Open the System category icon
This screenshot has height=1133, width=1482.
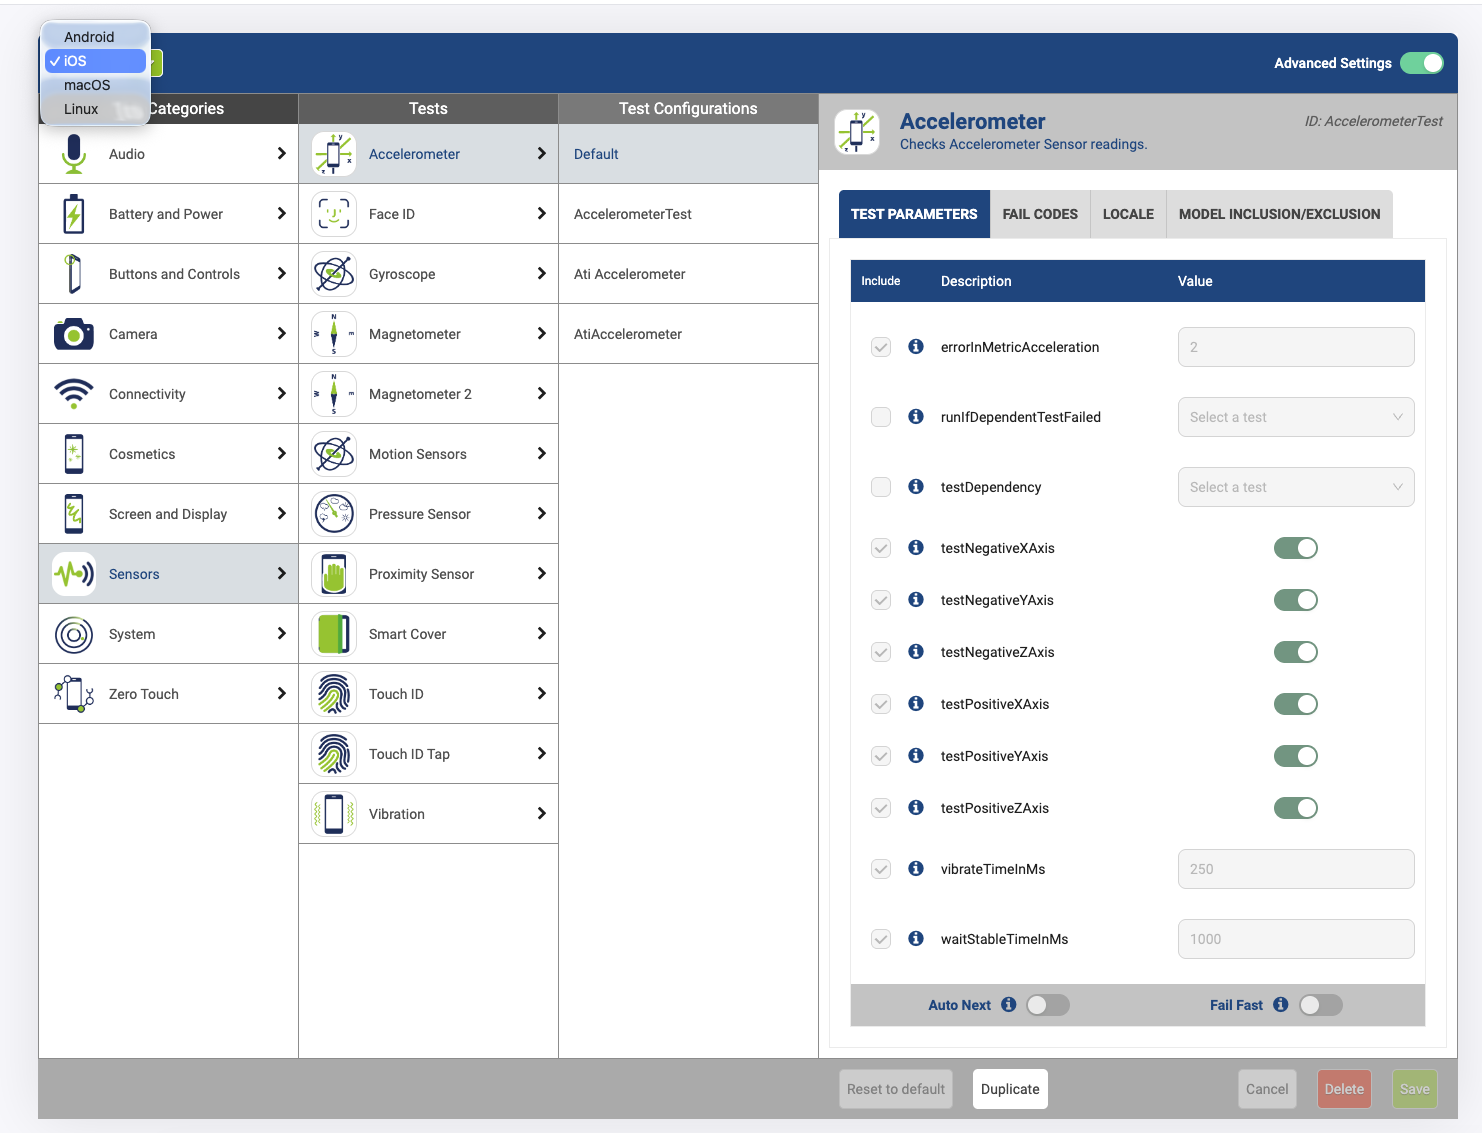coord(73,634)
